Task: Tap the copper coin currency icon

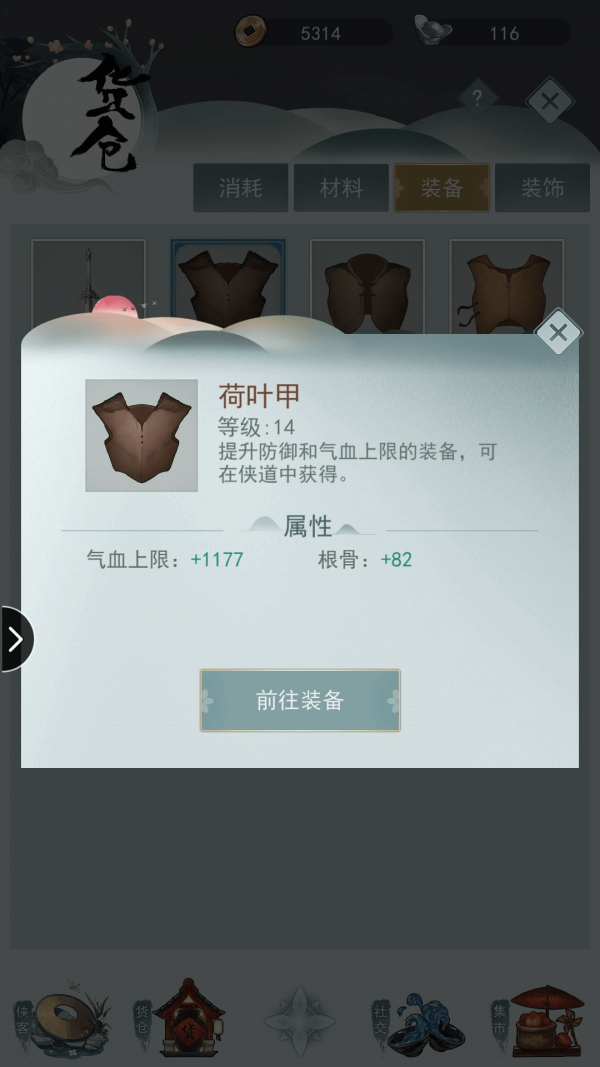Action: [x=251, y=31]
